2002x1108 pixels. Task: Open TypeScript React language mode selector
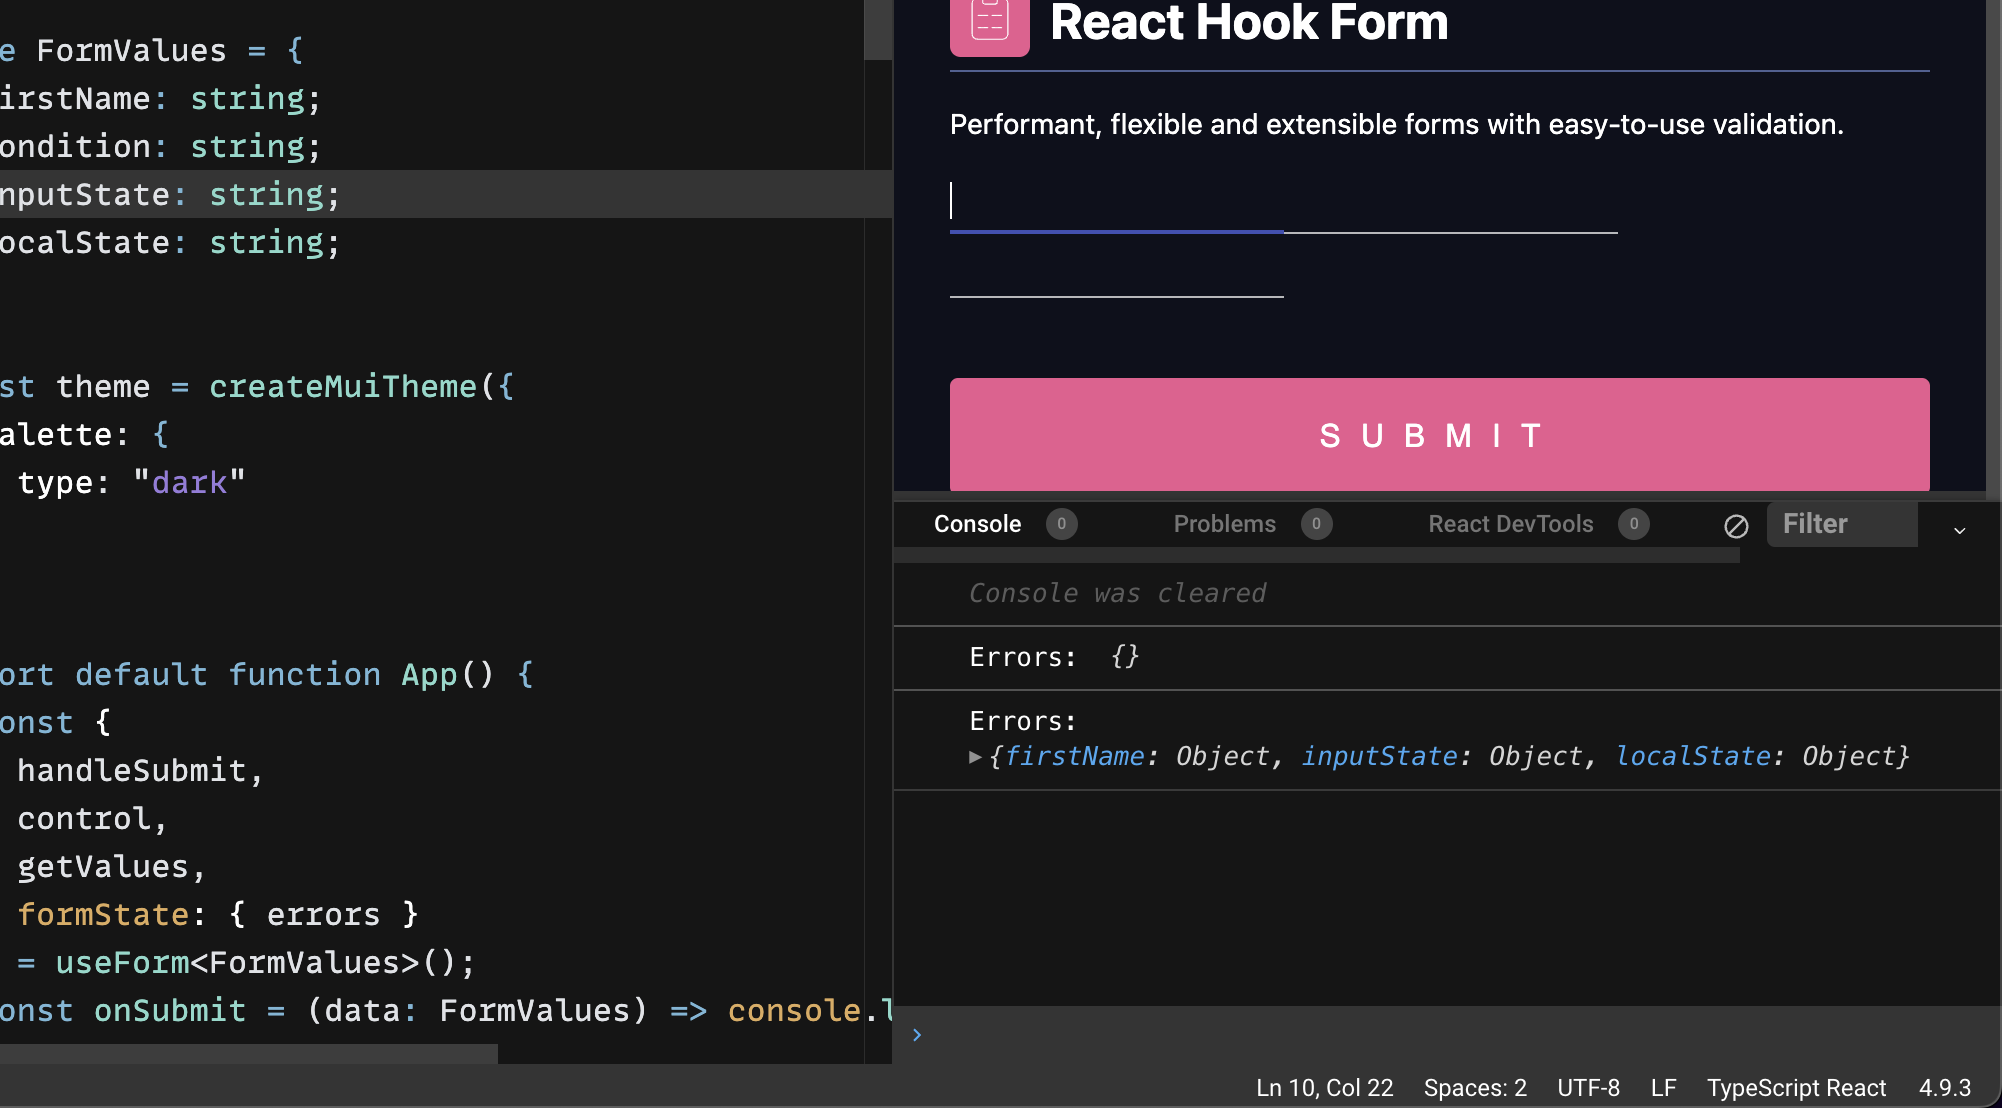pos(1796,1088)
